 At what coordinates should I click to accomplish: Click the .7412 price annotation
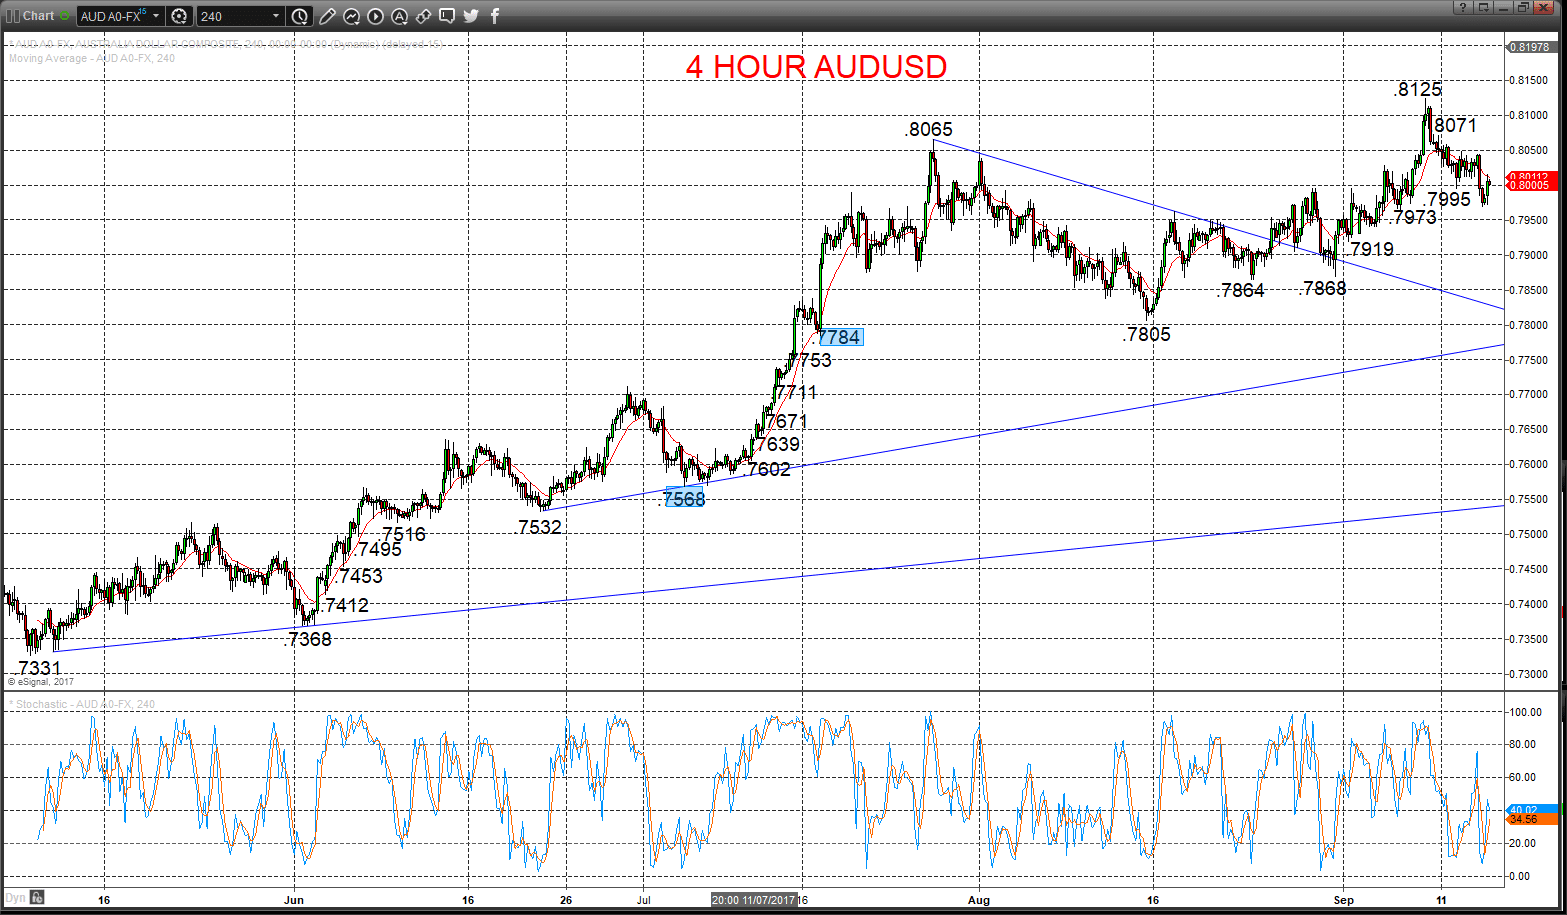tap(345, 605)
